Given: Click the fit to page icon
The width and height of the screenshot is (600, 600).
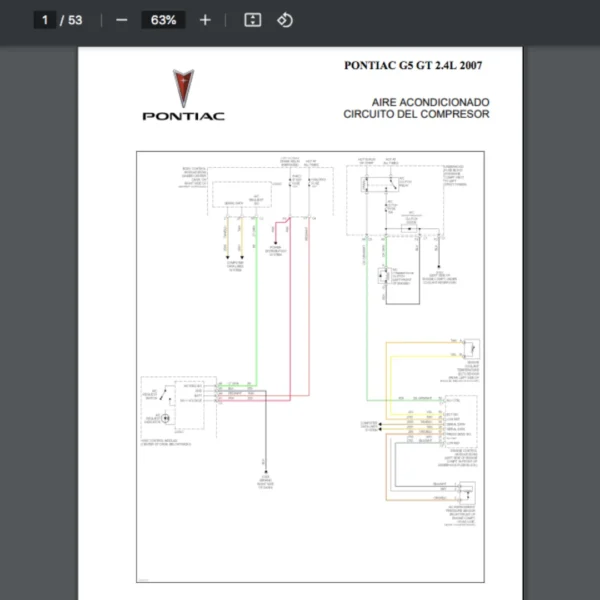Looking at the screenshot, I should pos(253,20).
